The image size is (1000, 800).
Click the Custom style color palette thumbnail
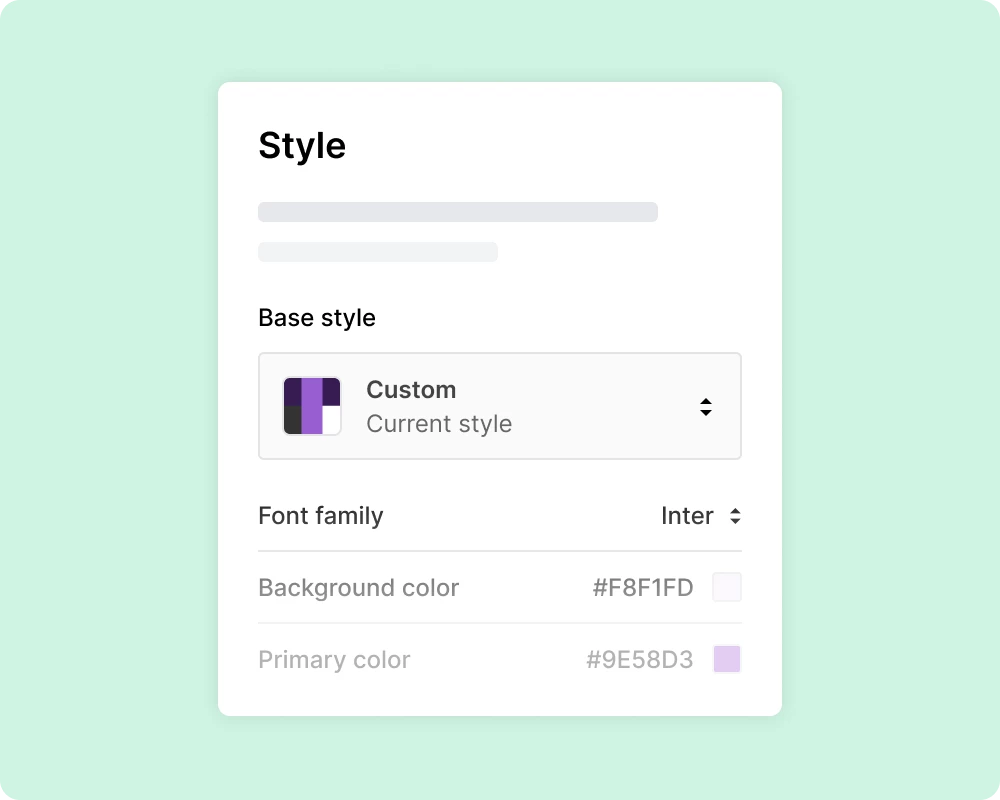coord(312,406)
